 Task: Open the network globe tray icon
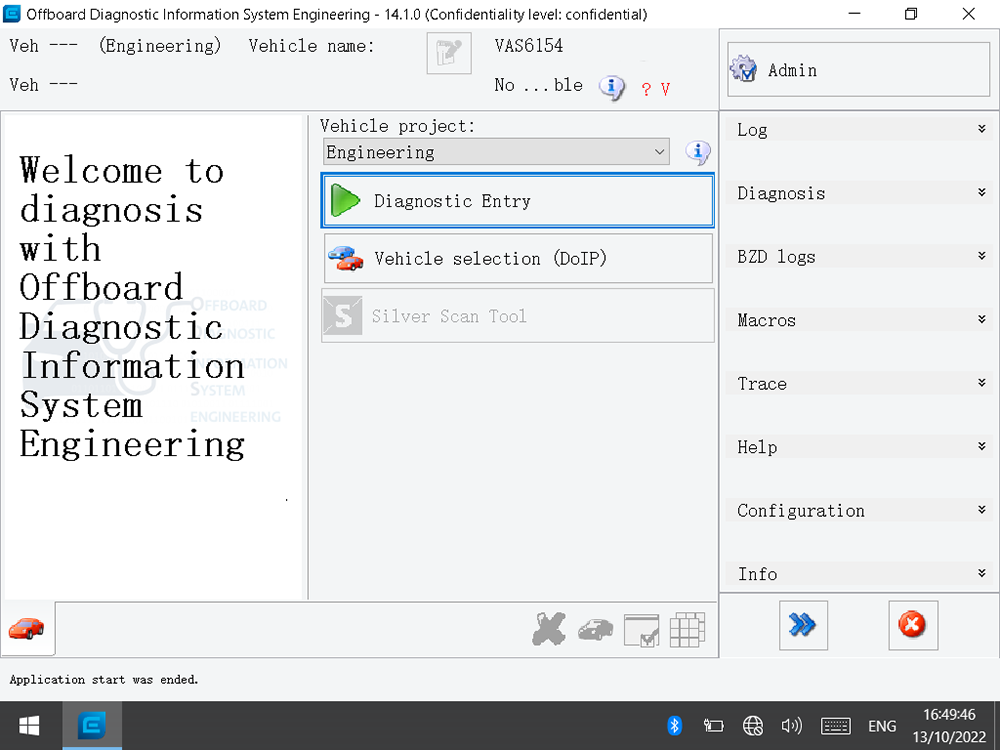click(x=753, y=726)
